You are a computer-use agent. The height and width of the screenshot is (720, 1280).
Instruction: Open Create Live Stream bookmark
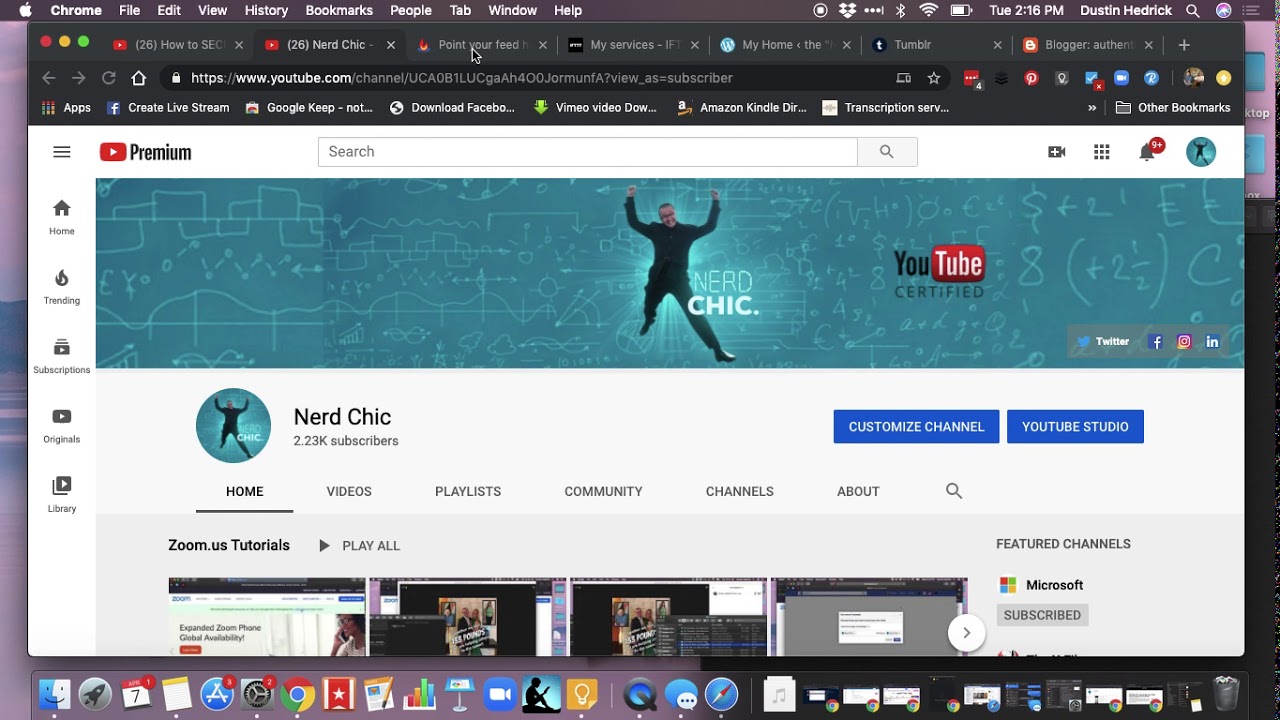(x=168, y=108)
